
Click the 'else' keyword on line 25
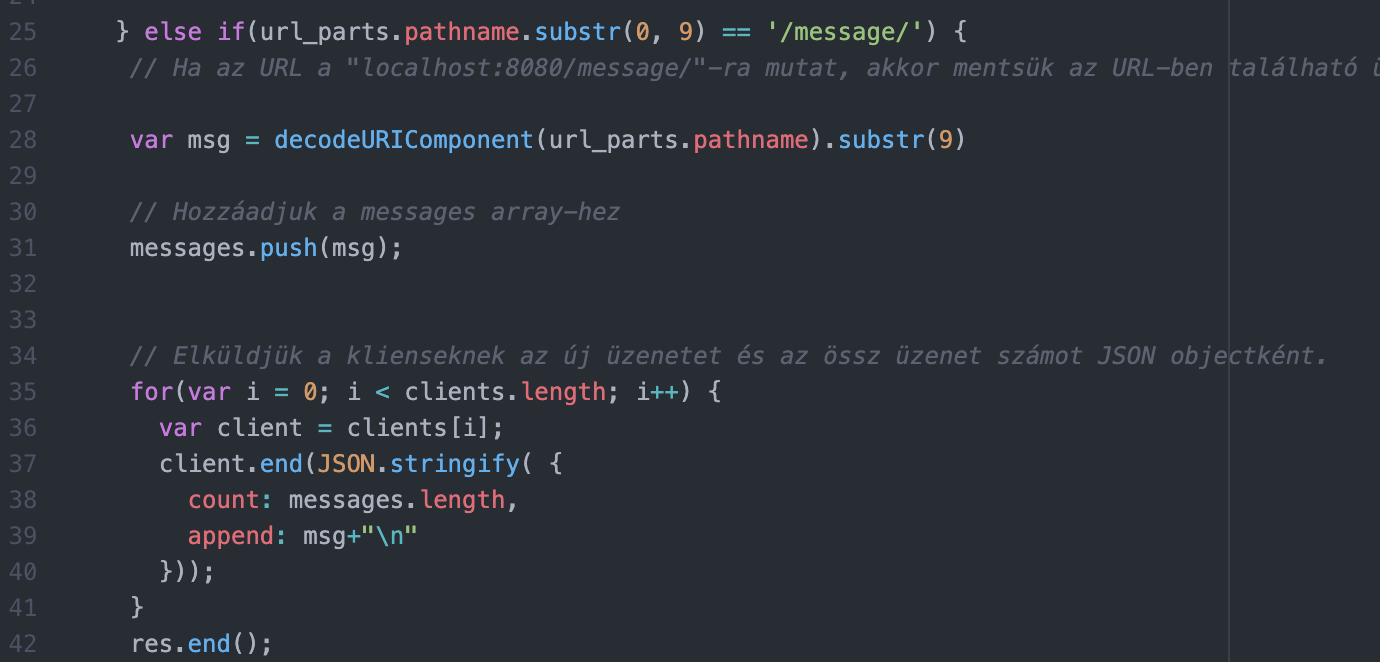(172, 32)
